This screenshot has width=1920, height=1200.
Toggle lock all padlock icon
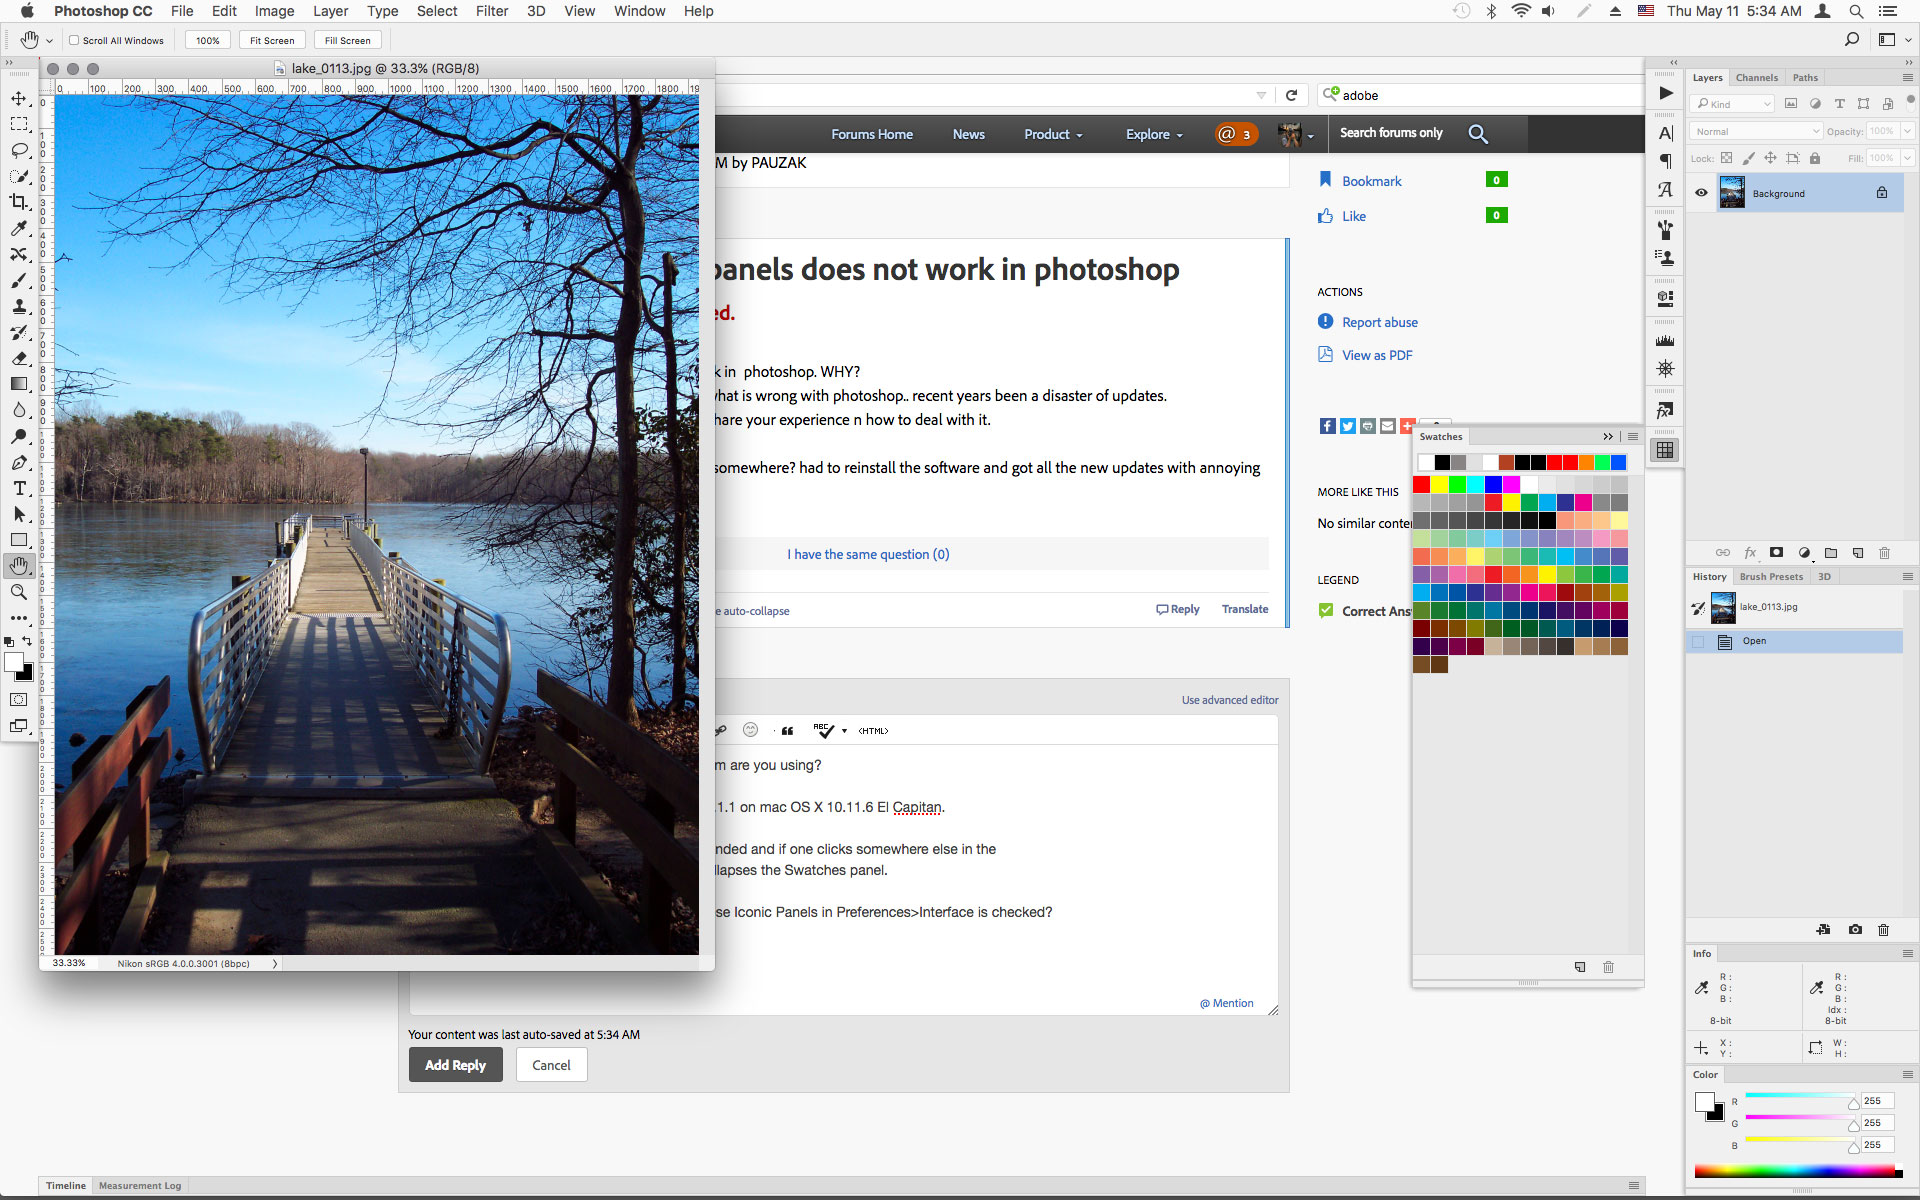point(1815,158)
